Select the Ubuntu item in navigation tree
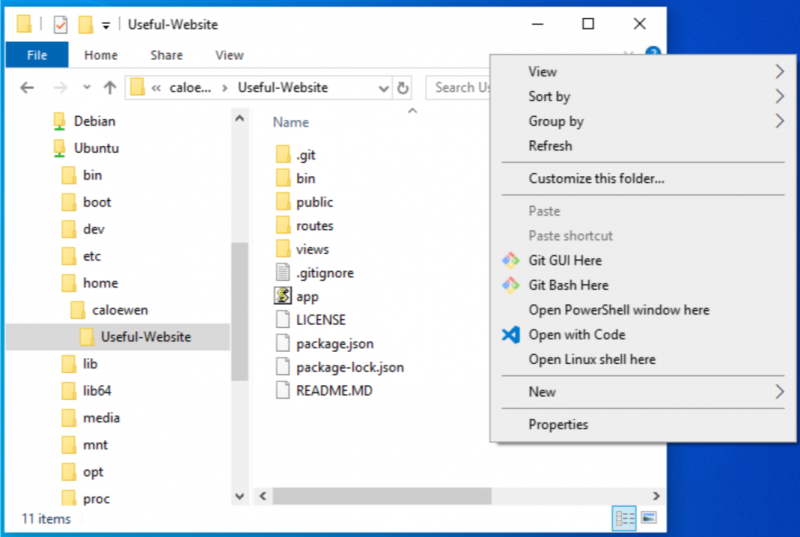Viewport: 800px width, 537px height. click(96, 148)
